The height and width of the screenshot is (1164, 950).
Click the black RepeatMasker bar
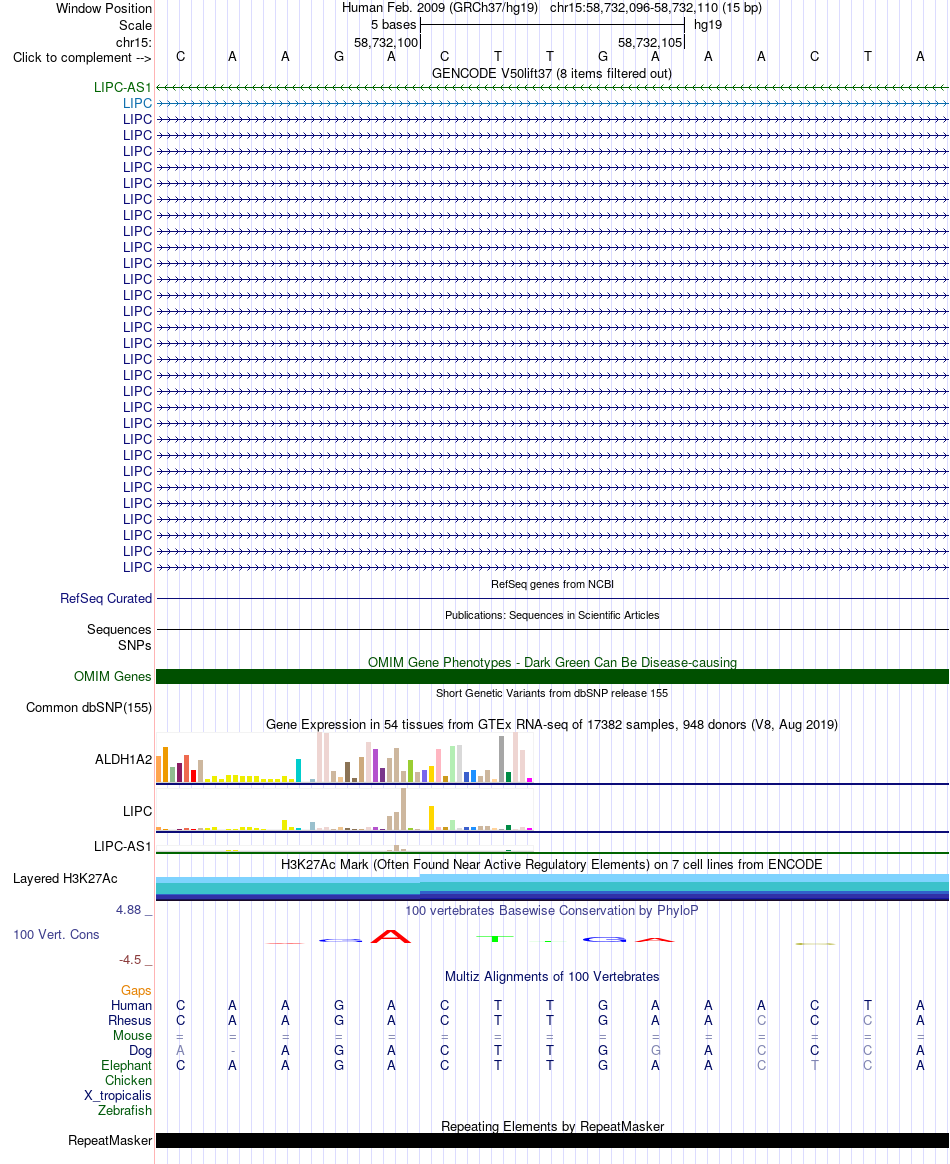coord(552,1140)
